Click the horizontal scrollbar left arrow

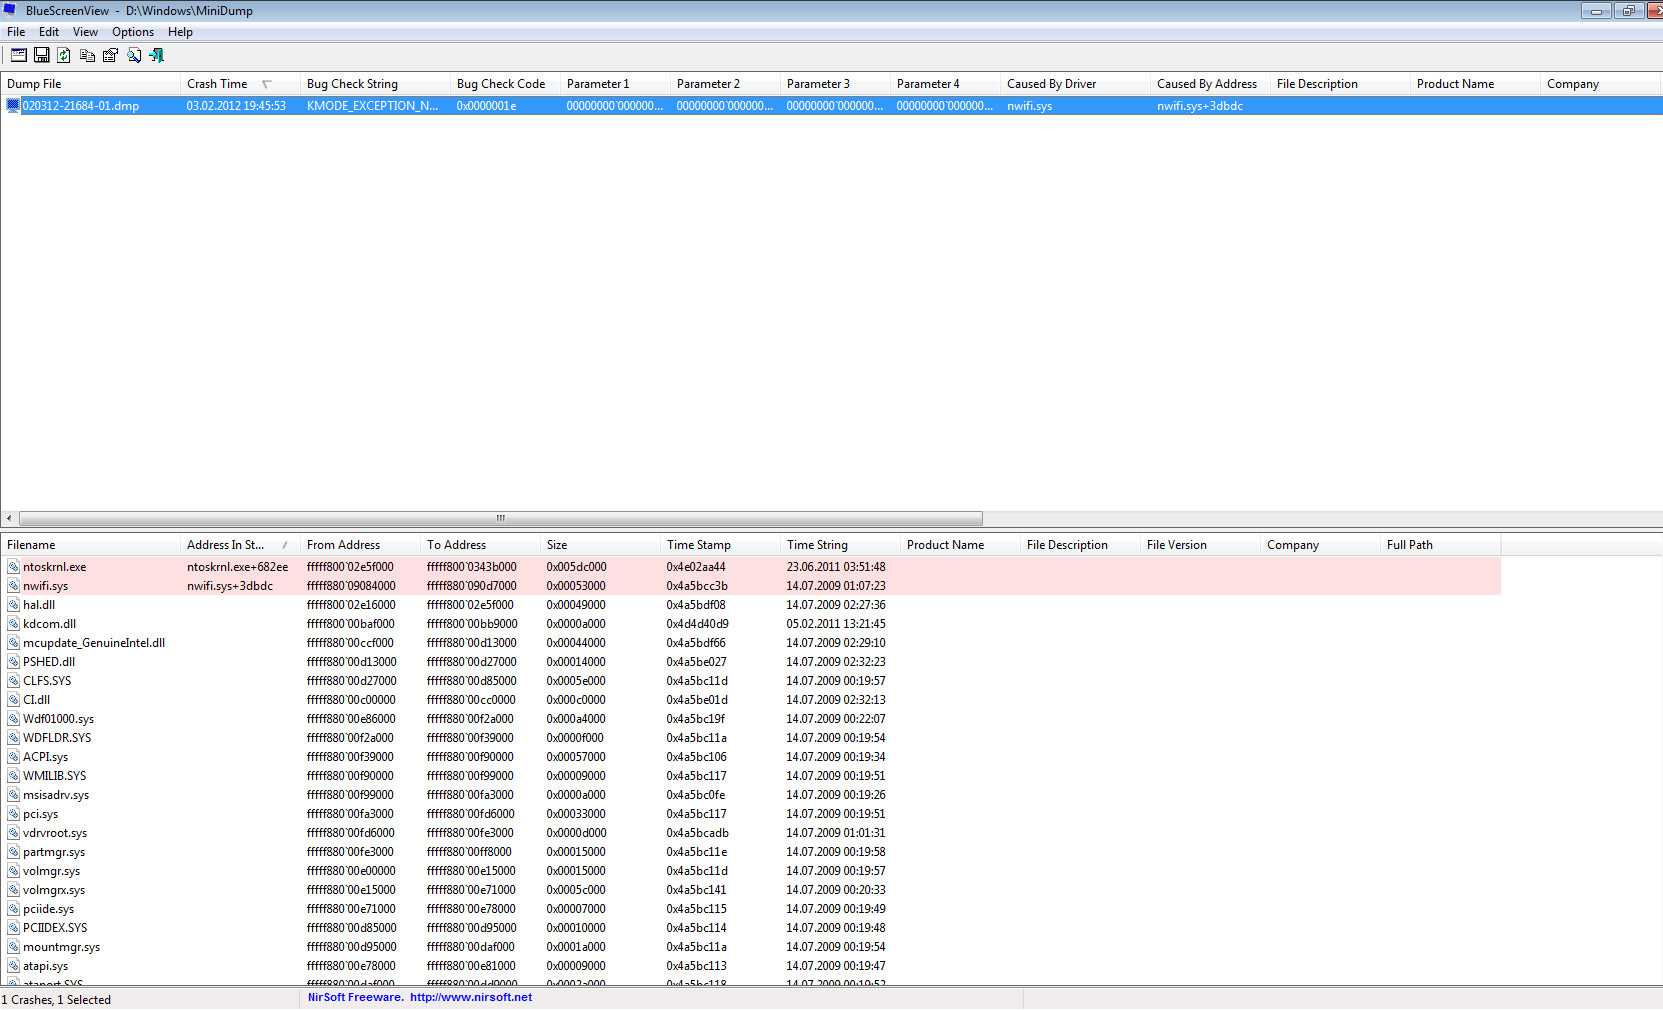click(9, 518)
